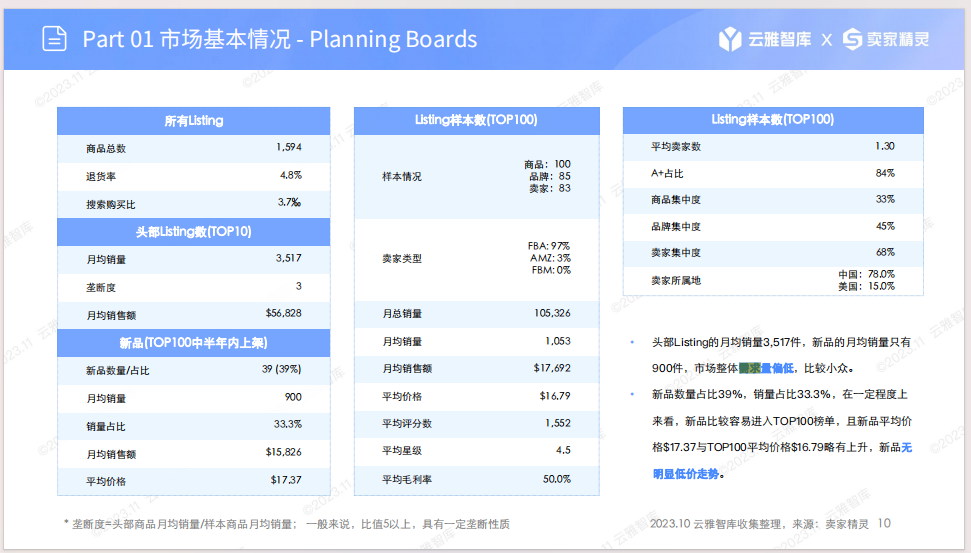Click the 月均销量 value 1,053
This screenshot has width=971, height=553.
pyautogui.click(x=558, y=341)
